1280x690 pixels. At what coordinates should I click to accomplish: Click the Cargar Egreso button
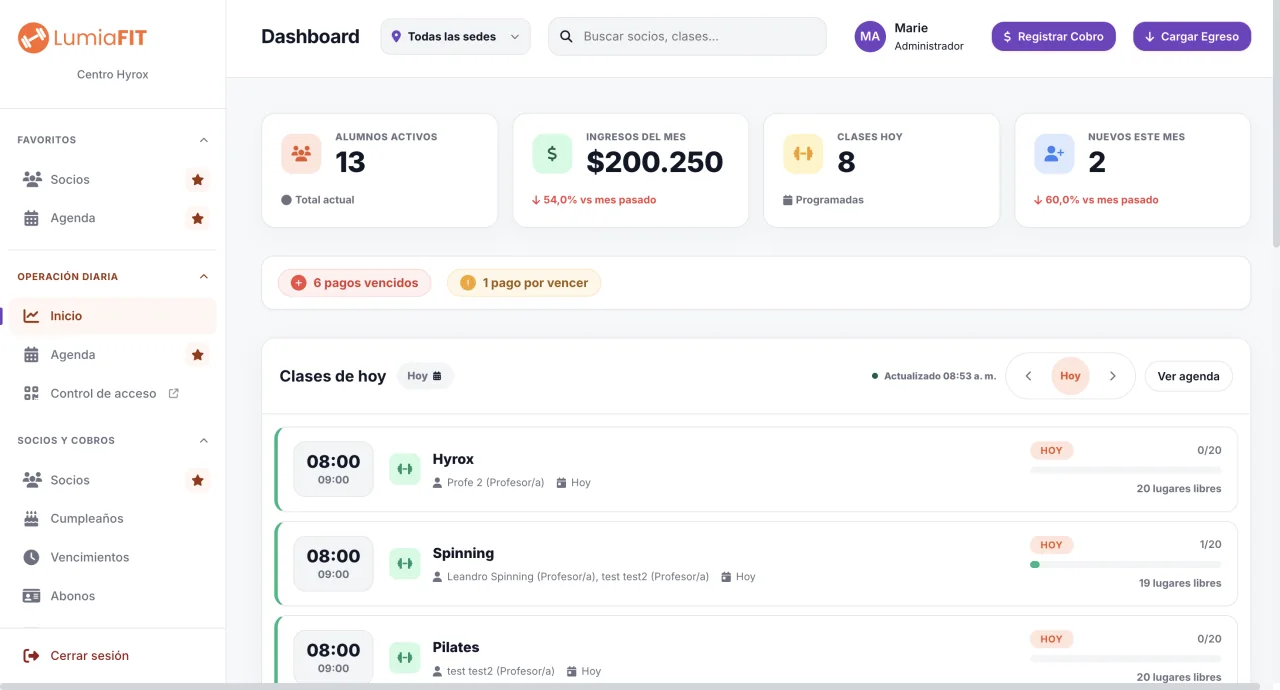1192,37
